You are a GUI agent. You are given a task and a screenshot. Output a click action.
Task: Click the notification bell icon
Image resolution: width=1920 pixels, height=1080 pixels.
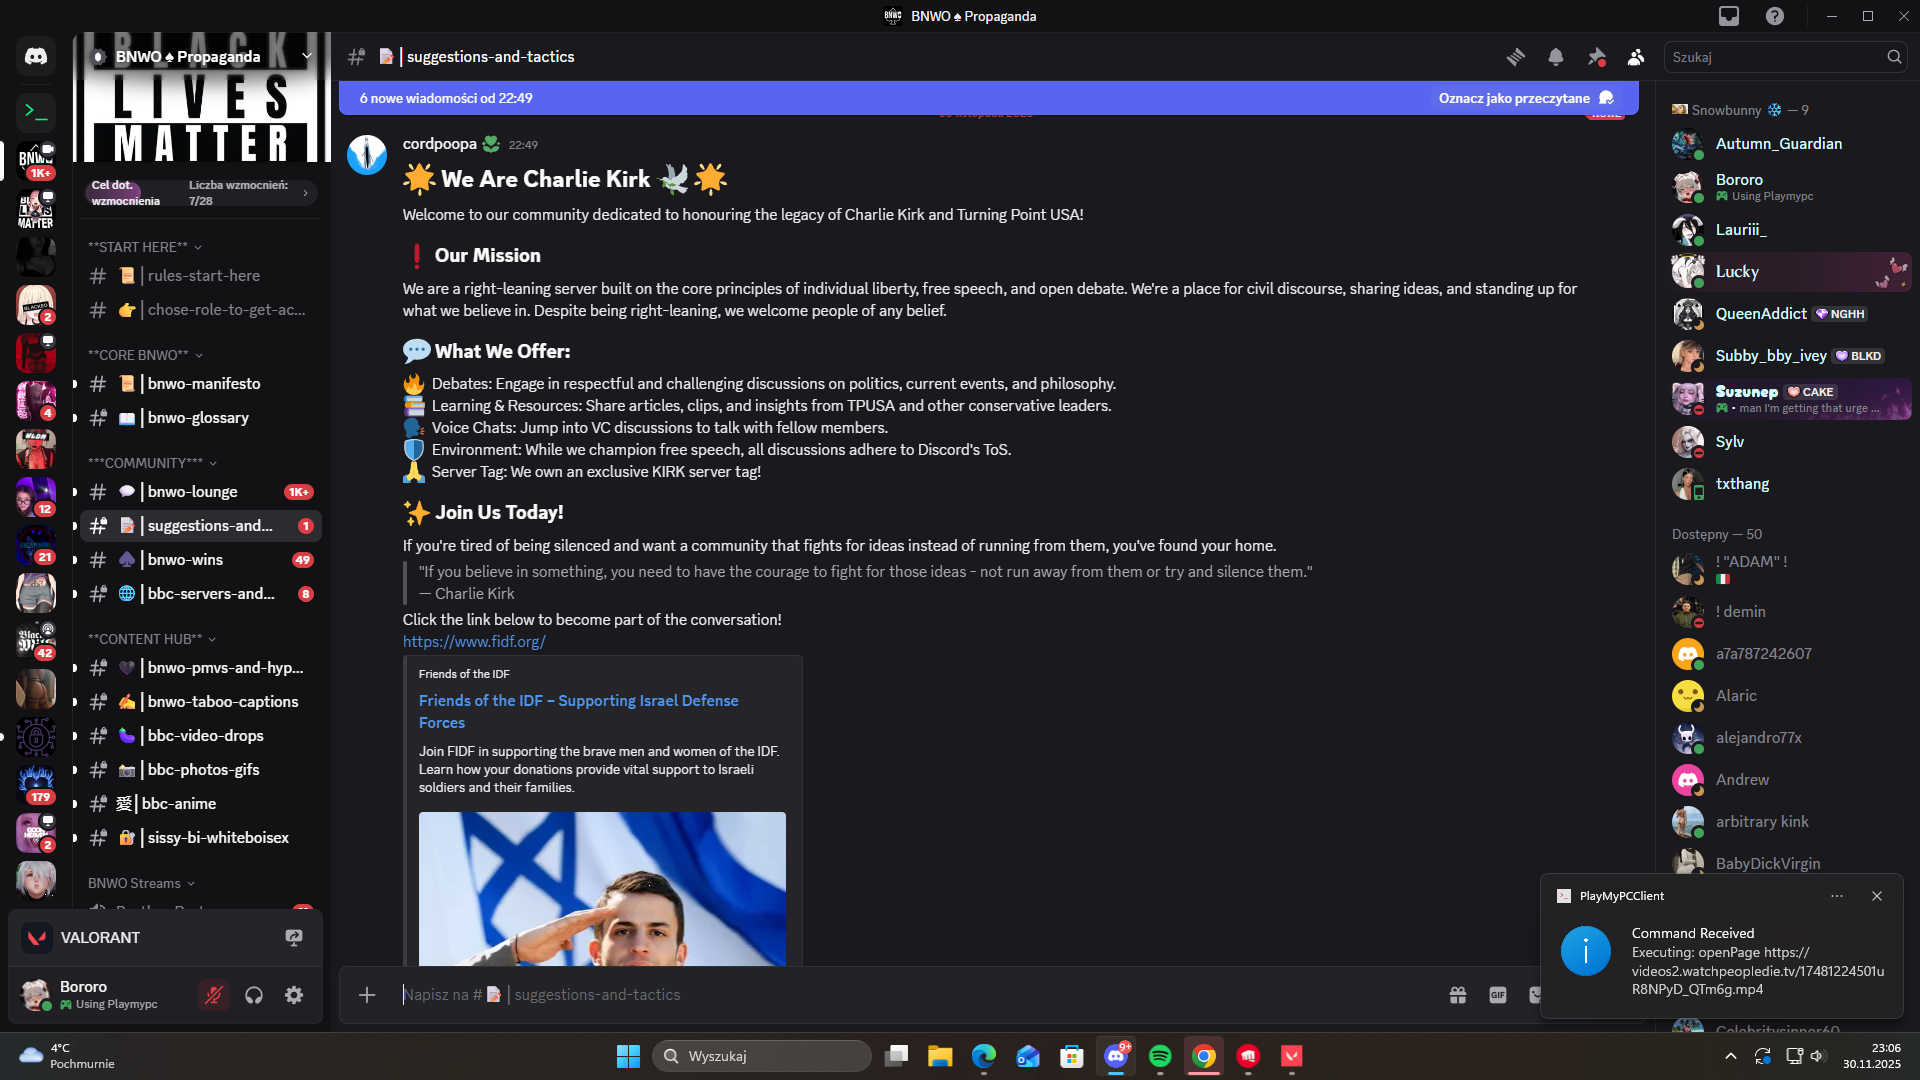click(x=1556, y=57)
